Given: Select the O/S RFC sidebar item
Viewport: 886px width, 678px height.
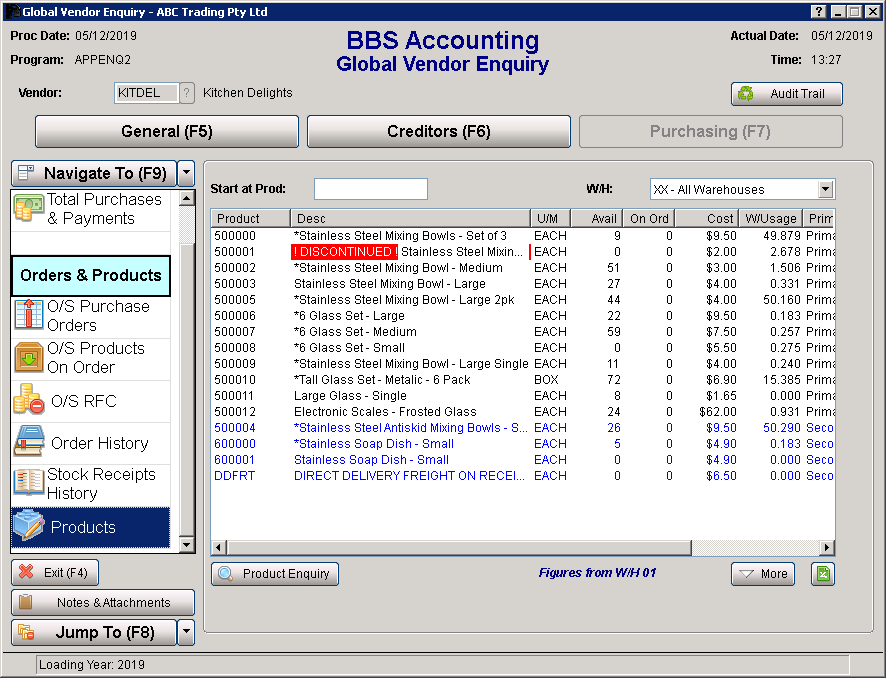Looking at the screenshot, I should 91,401.
